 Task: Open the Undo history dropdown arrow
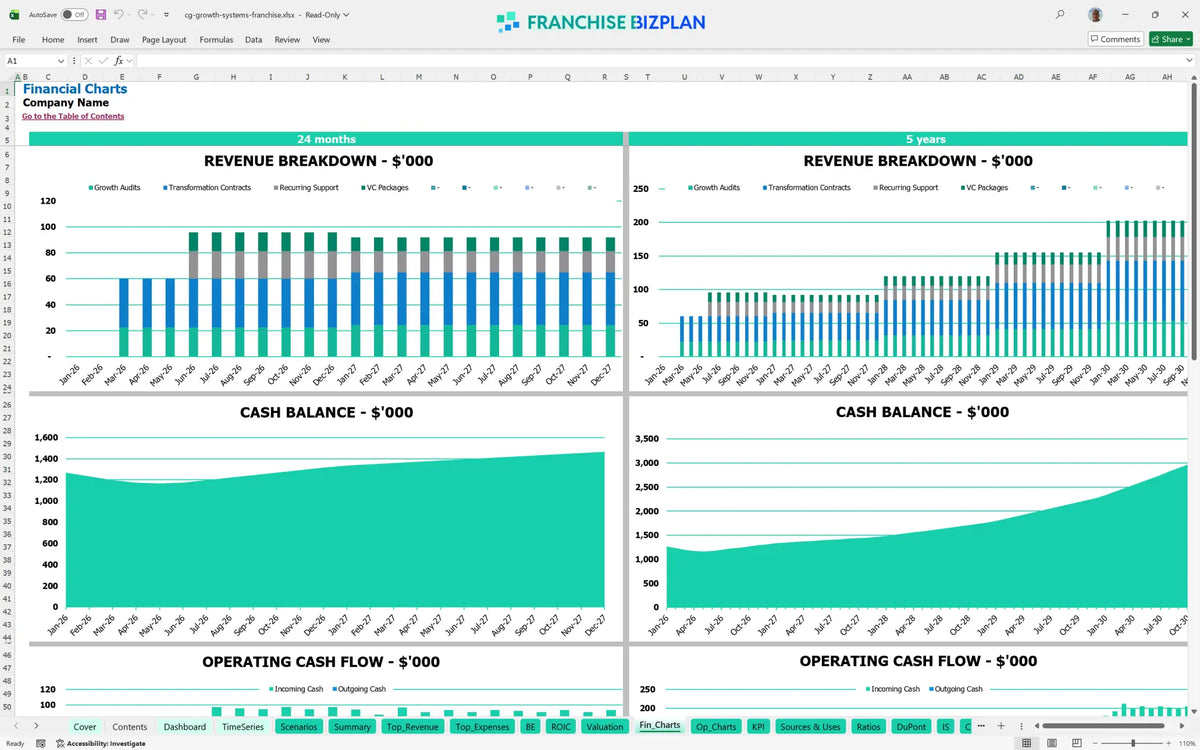pyautogui.click(x=130, y=15)
